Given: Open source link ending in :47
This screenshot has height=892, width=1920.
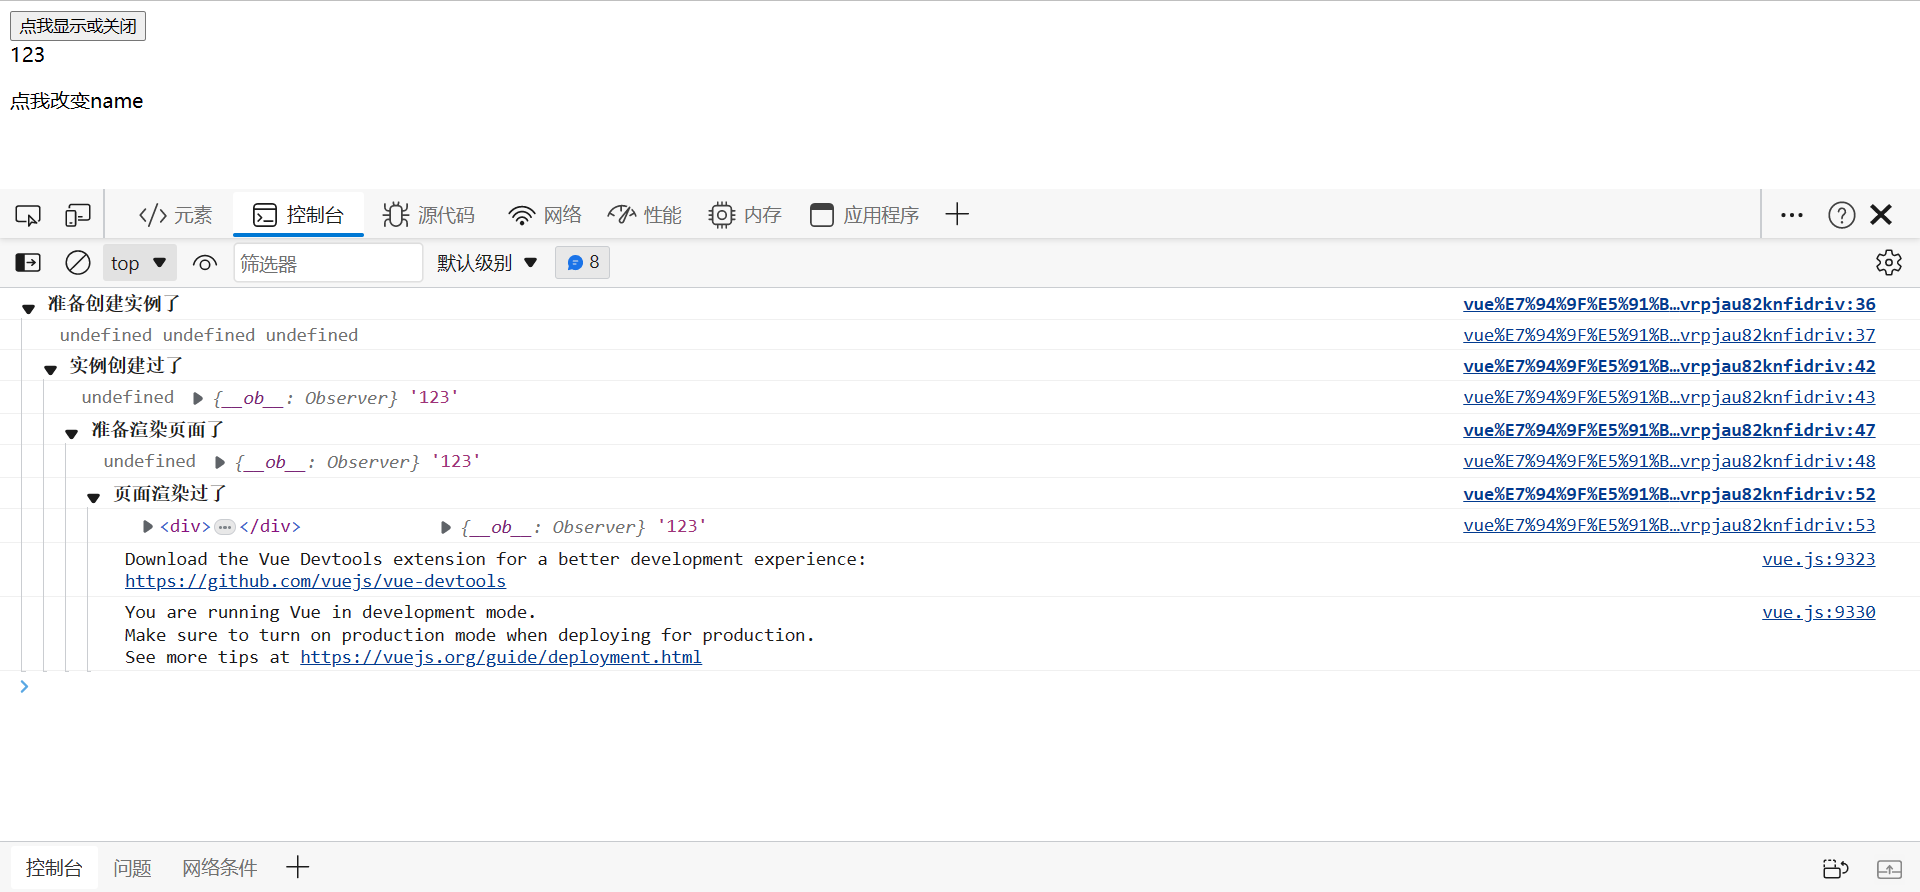Looking at the screenshot, I should (1669, 430).
